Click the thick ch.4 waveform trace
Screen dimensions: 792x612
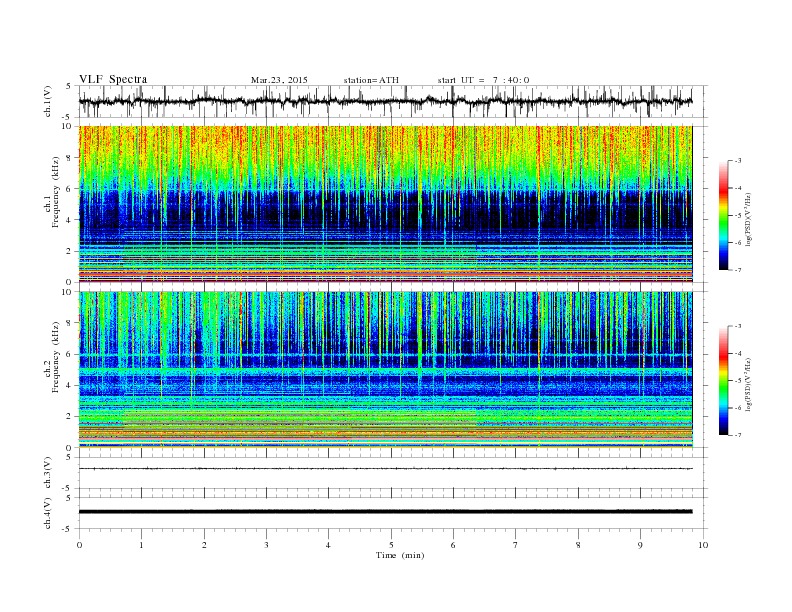[x=385, y=512]
